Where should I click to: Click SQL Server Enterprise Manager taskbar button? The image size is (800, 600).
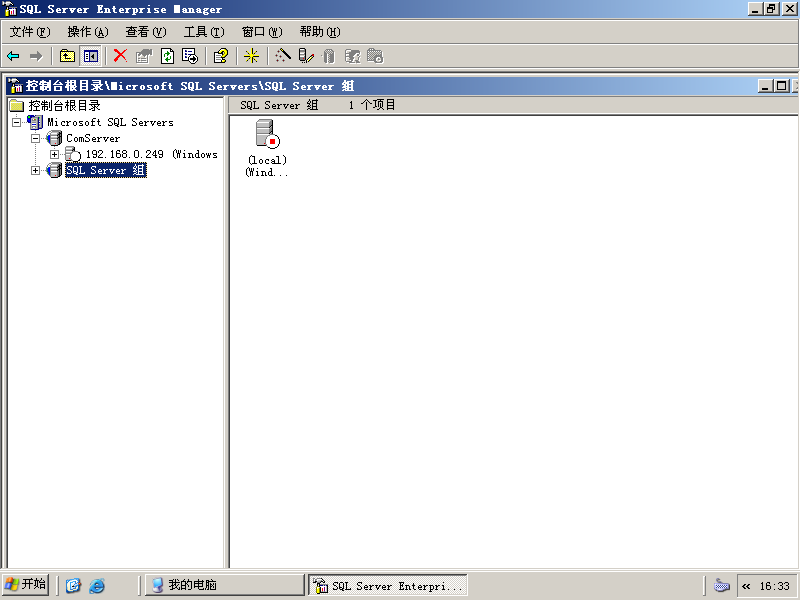pos(388,585)
